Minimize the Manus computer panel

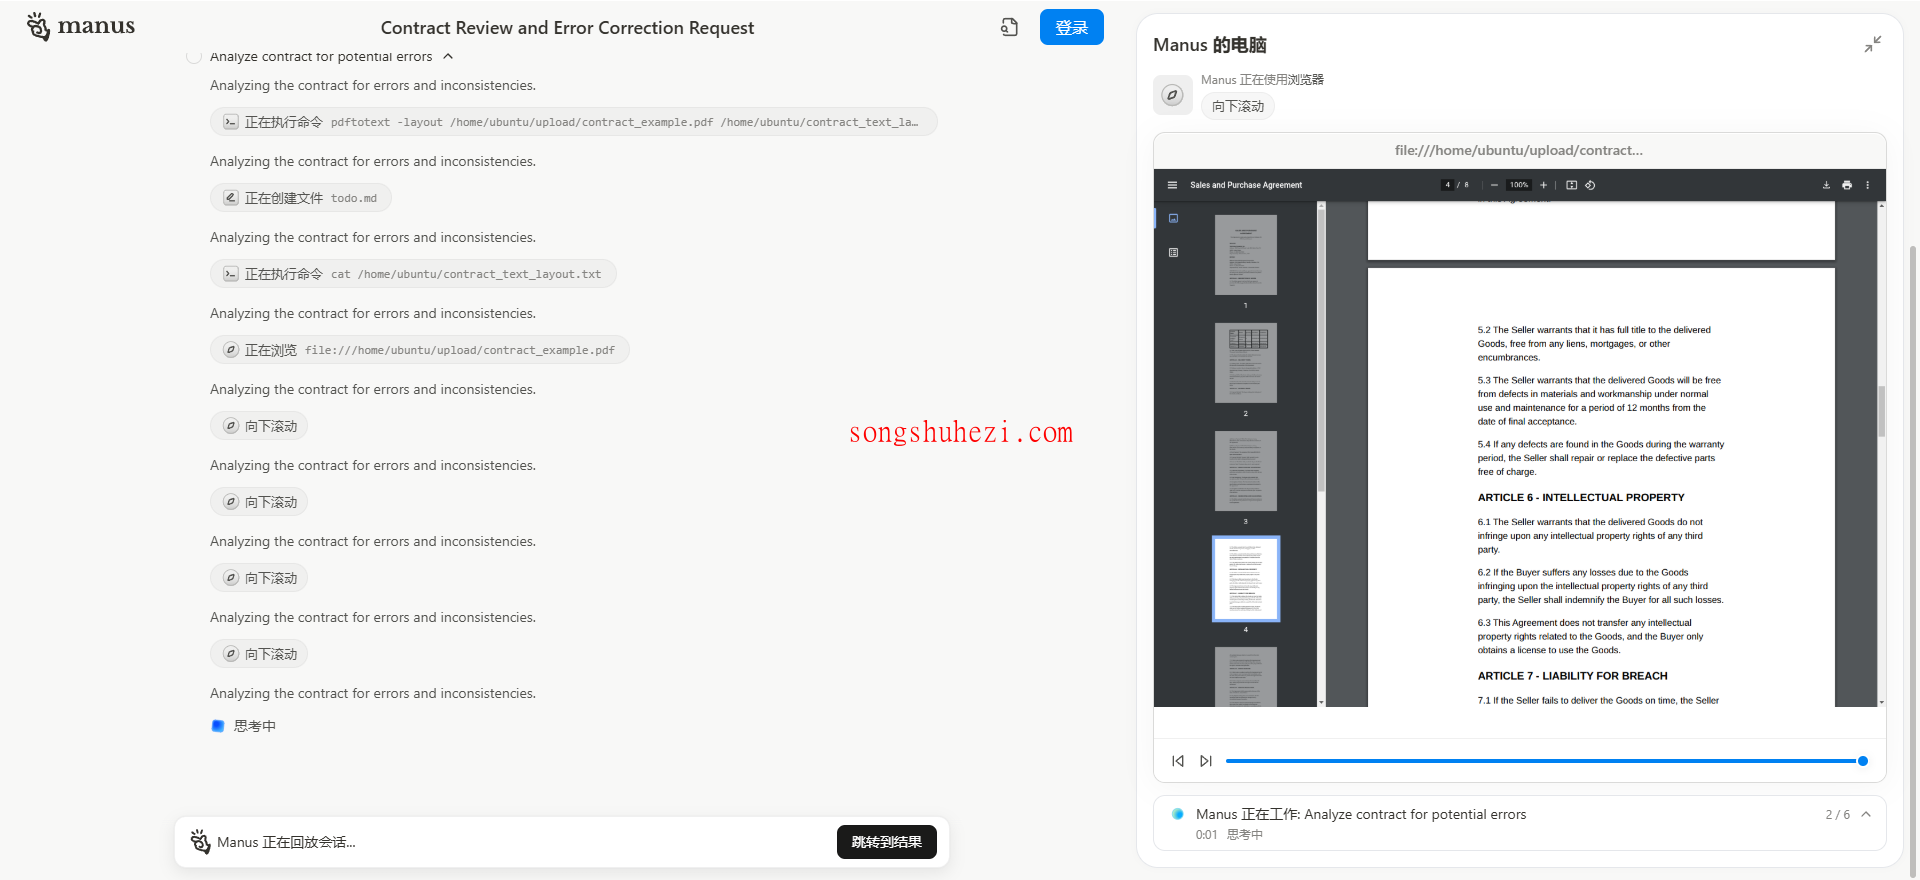pyautogui.click(x=1873, y=44)
